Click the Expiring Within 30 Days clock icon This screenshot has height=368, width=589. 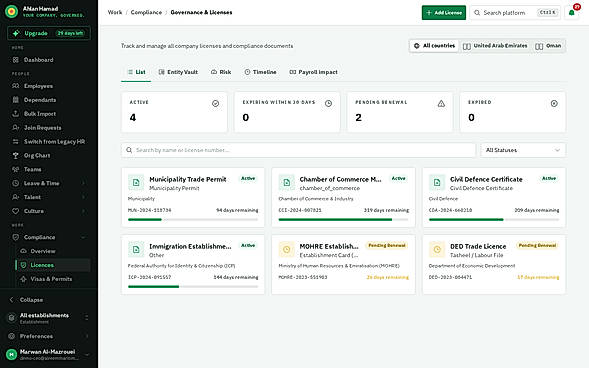pos(328,104)
